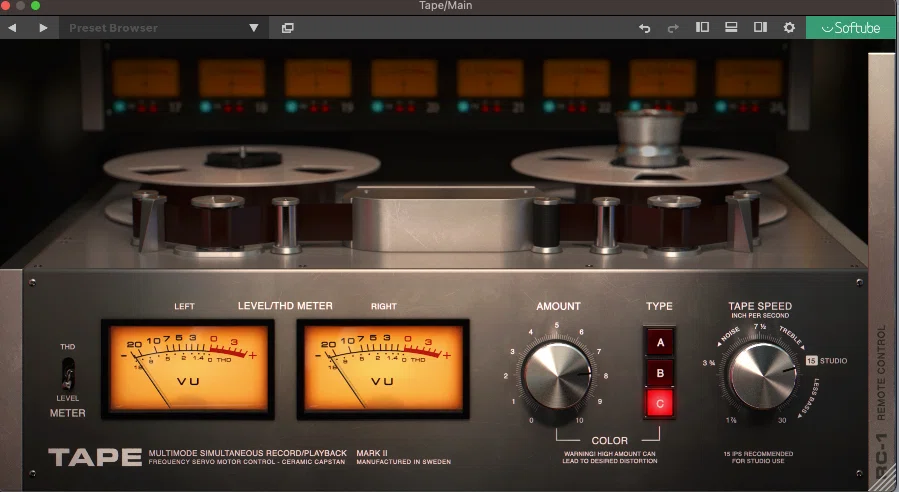Select tape type B

pos(660,373)
